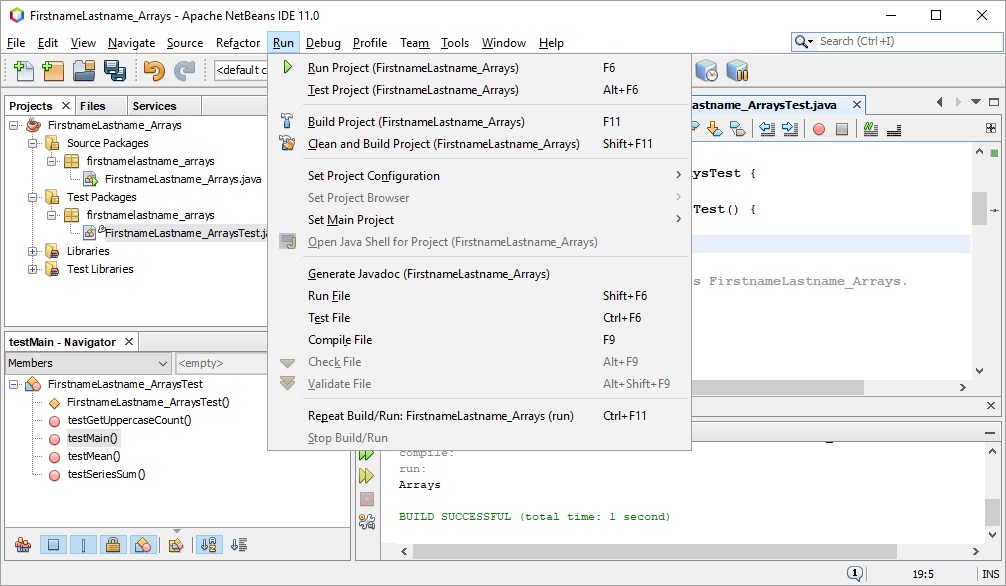The width and height of the screenshot is (1006, 586).
Task: Expand the Libraries node
Action: tap(32, 251)
